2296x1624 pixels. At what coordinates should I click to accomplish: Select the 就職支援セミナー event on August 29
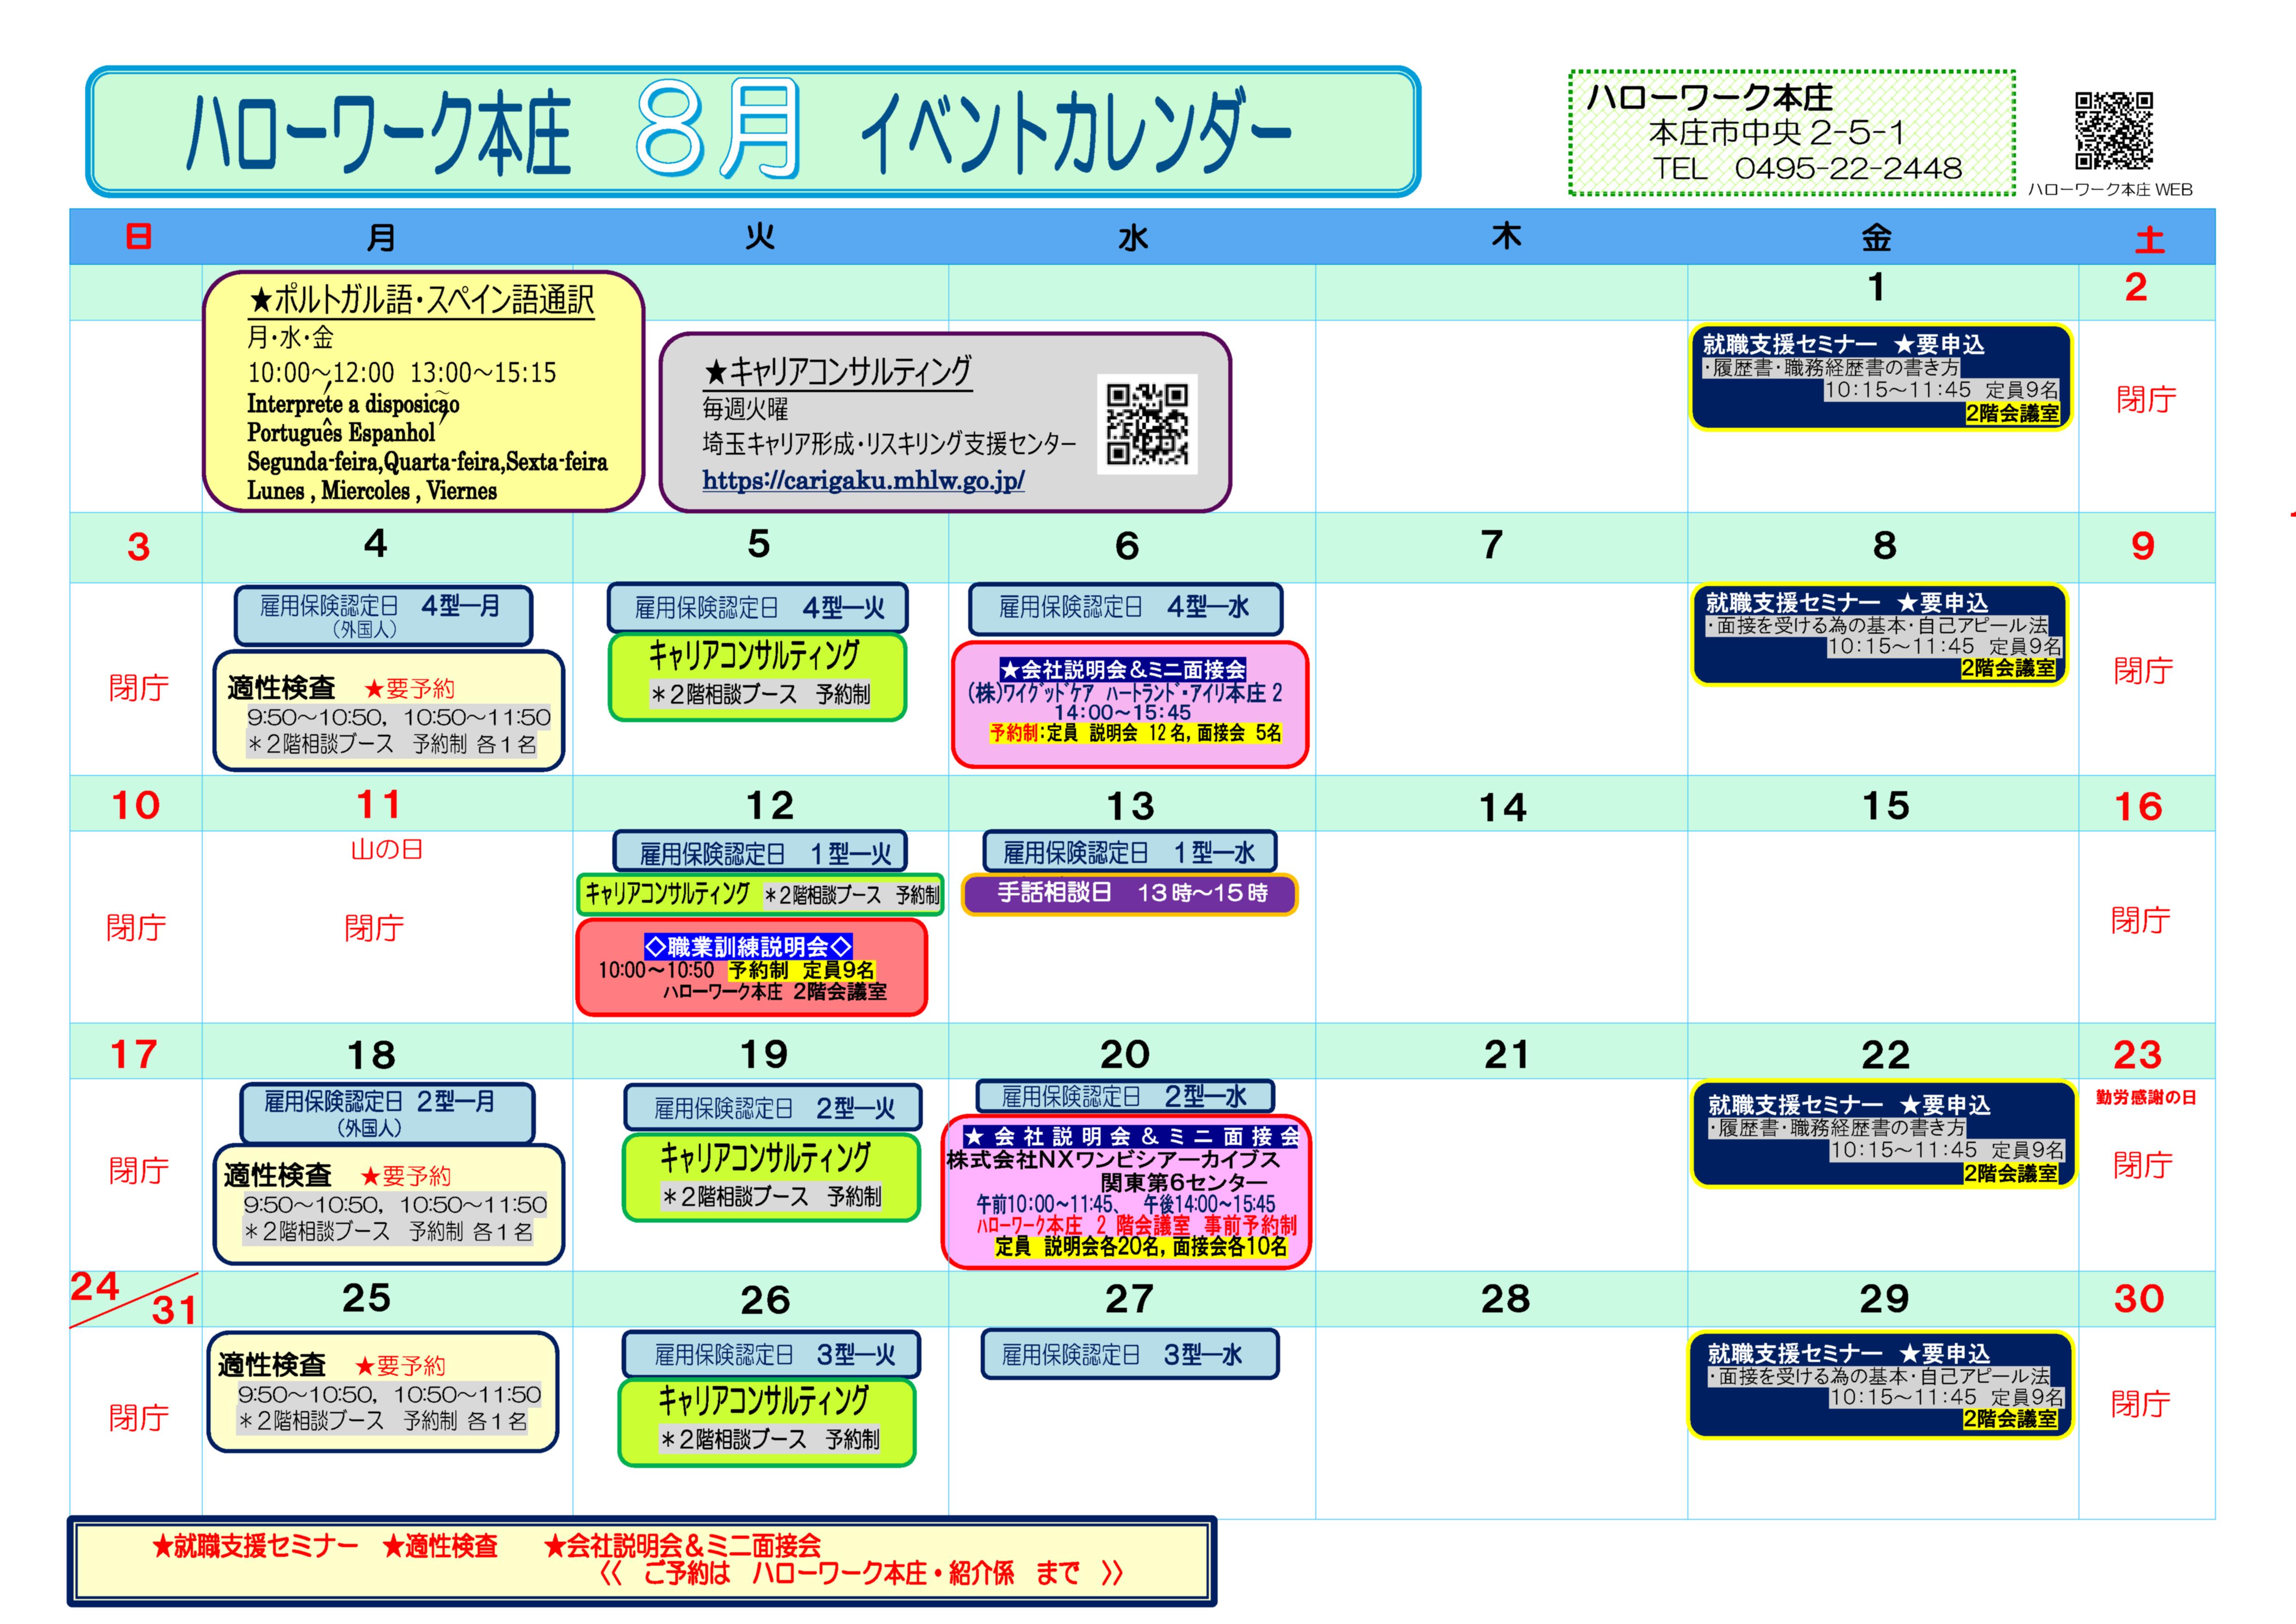click(1880, 1385)
